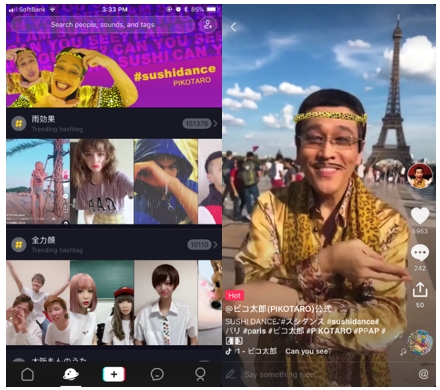The image size is (440, 390).
Task: Open the #paris hashtag in caption
Action: [254, 331]
